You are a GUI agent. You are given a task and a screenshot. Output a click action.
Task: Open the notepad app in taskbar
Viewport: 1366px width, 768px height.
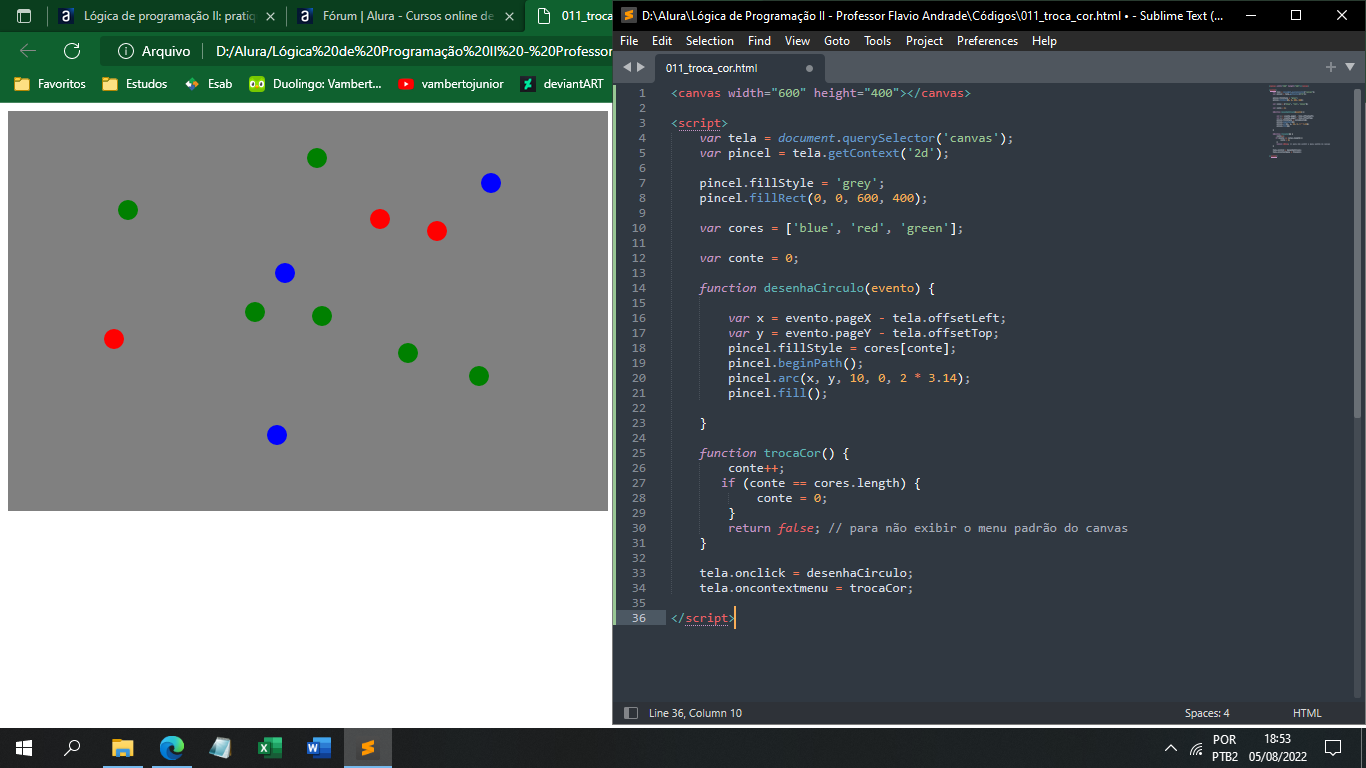tap(220, 748)
